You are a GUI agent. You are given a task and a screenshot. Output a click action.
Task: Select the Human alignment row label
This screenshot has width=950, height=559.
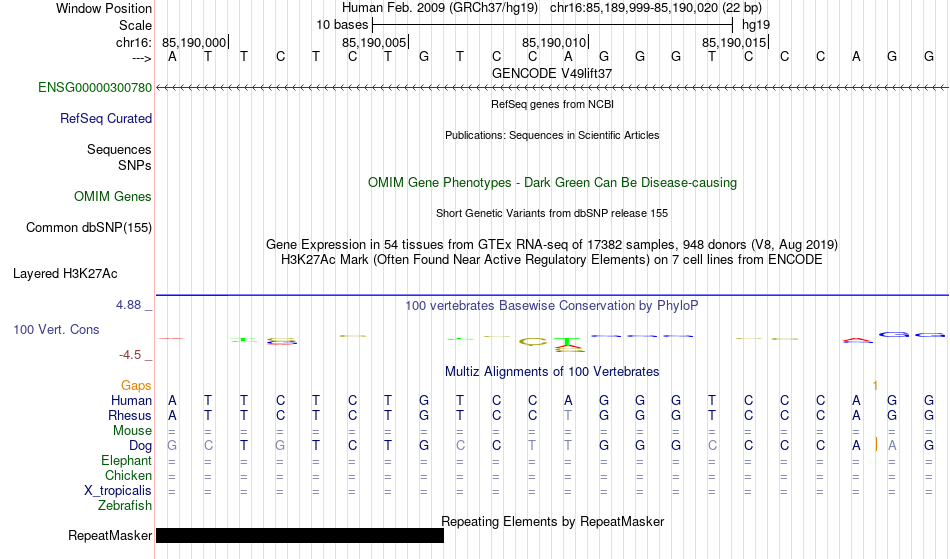click(131, 400)
